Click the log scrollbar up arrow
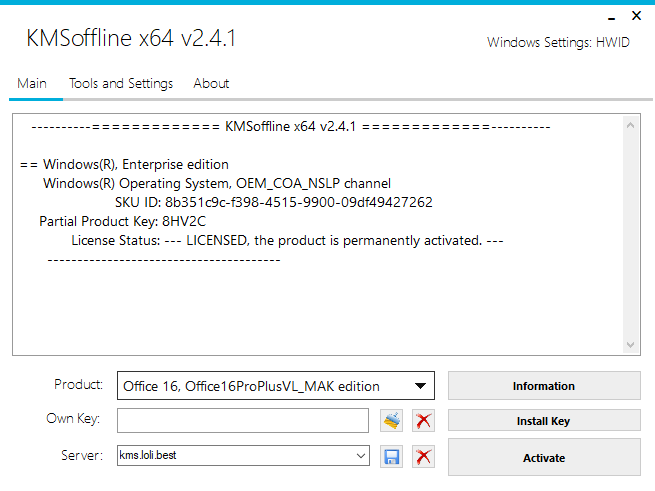The image size is (655, 491). [x=631, y=125]
